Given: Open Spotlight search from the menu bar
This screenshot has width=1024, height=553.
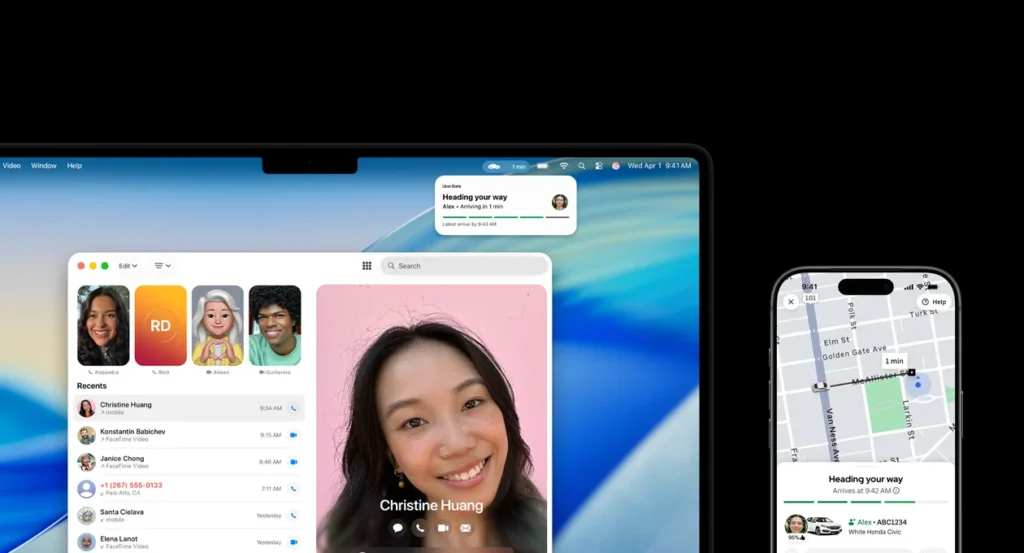Looking at the screenshot, I should 581,166.
